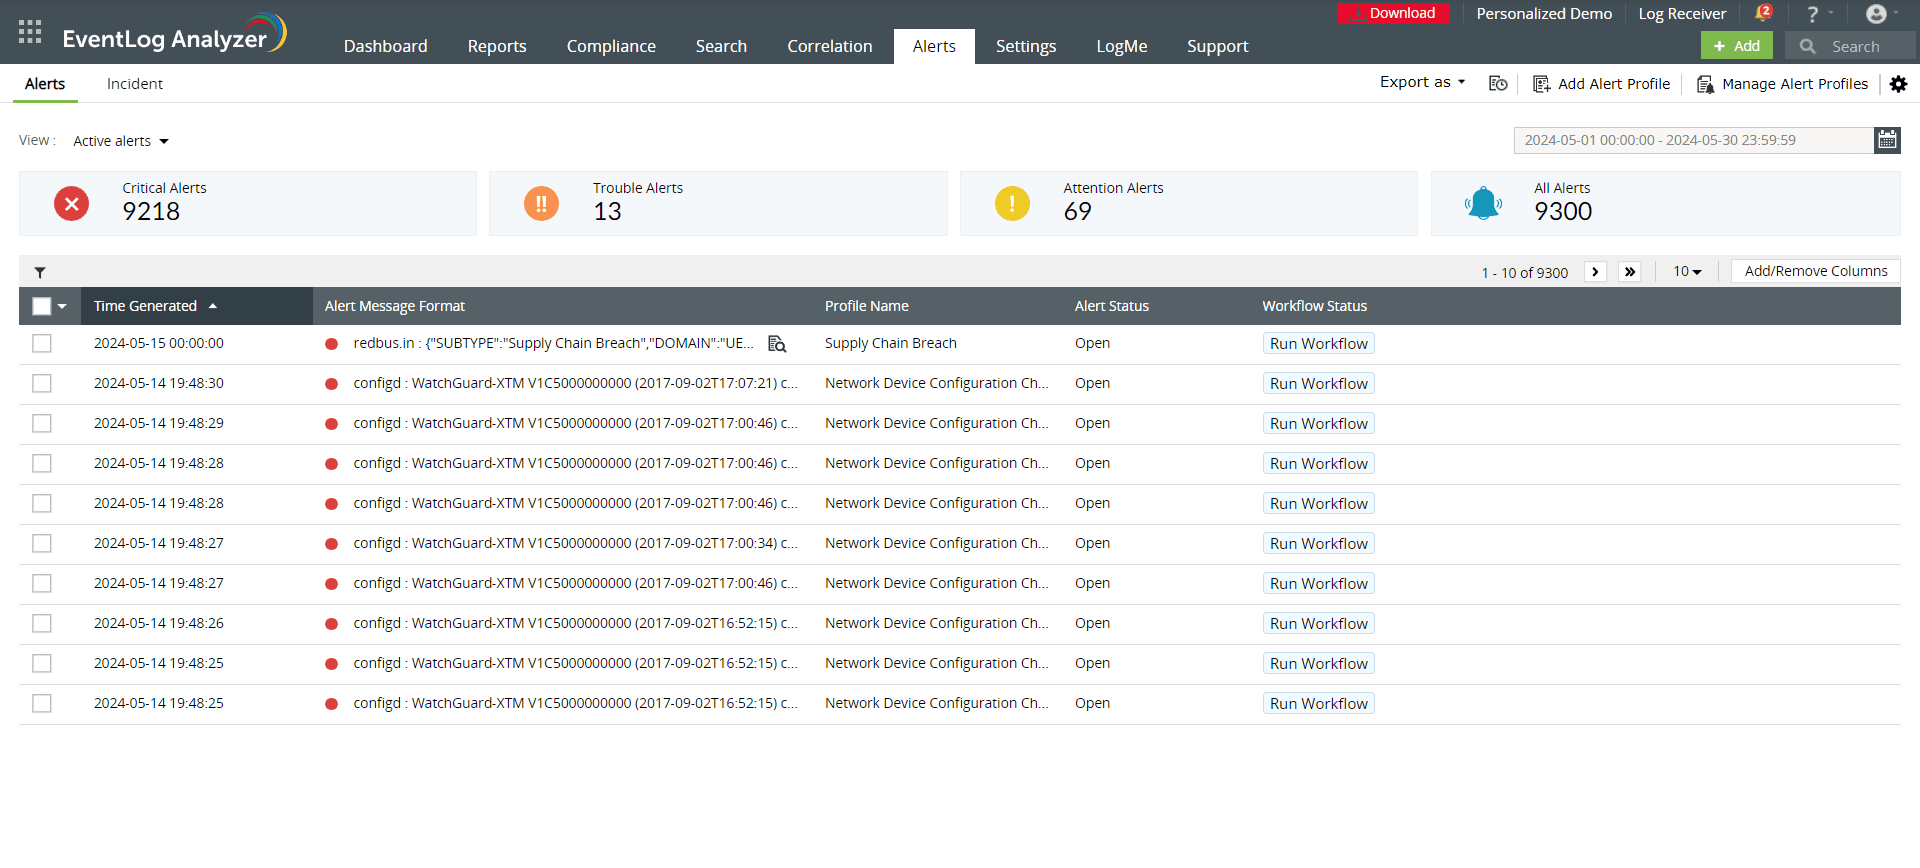Click the calendar date picker icon
The height and width of the screenshot is (868, 1920).
pyautogui.click(x=1887, y=140)
